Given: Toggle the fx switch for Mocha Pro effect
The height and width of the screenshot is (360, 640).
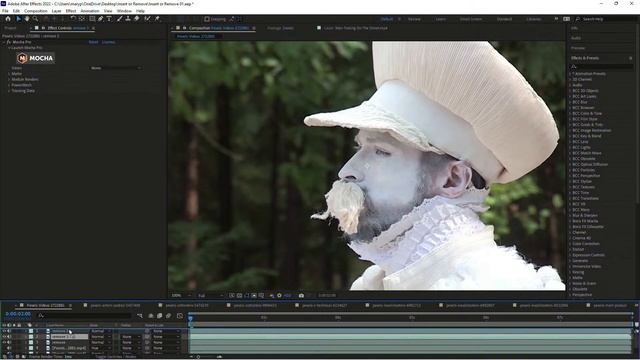Looking at the screenshot, I should click(9, 42).
